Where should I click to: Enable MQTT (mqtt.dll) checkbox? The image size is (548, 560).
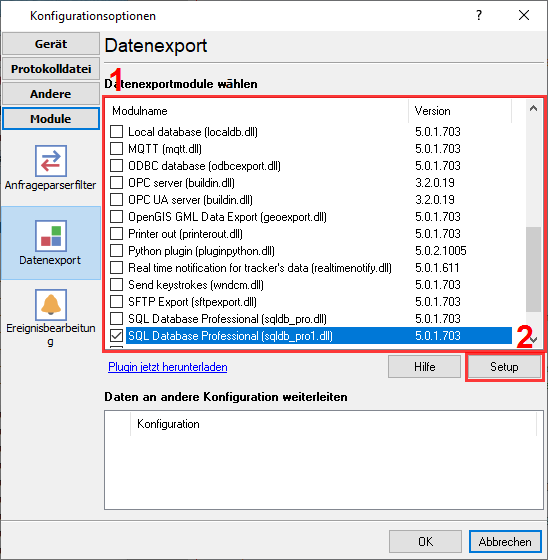coord(116,149)
